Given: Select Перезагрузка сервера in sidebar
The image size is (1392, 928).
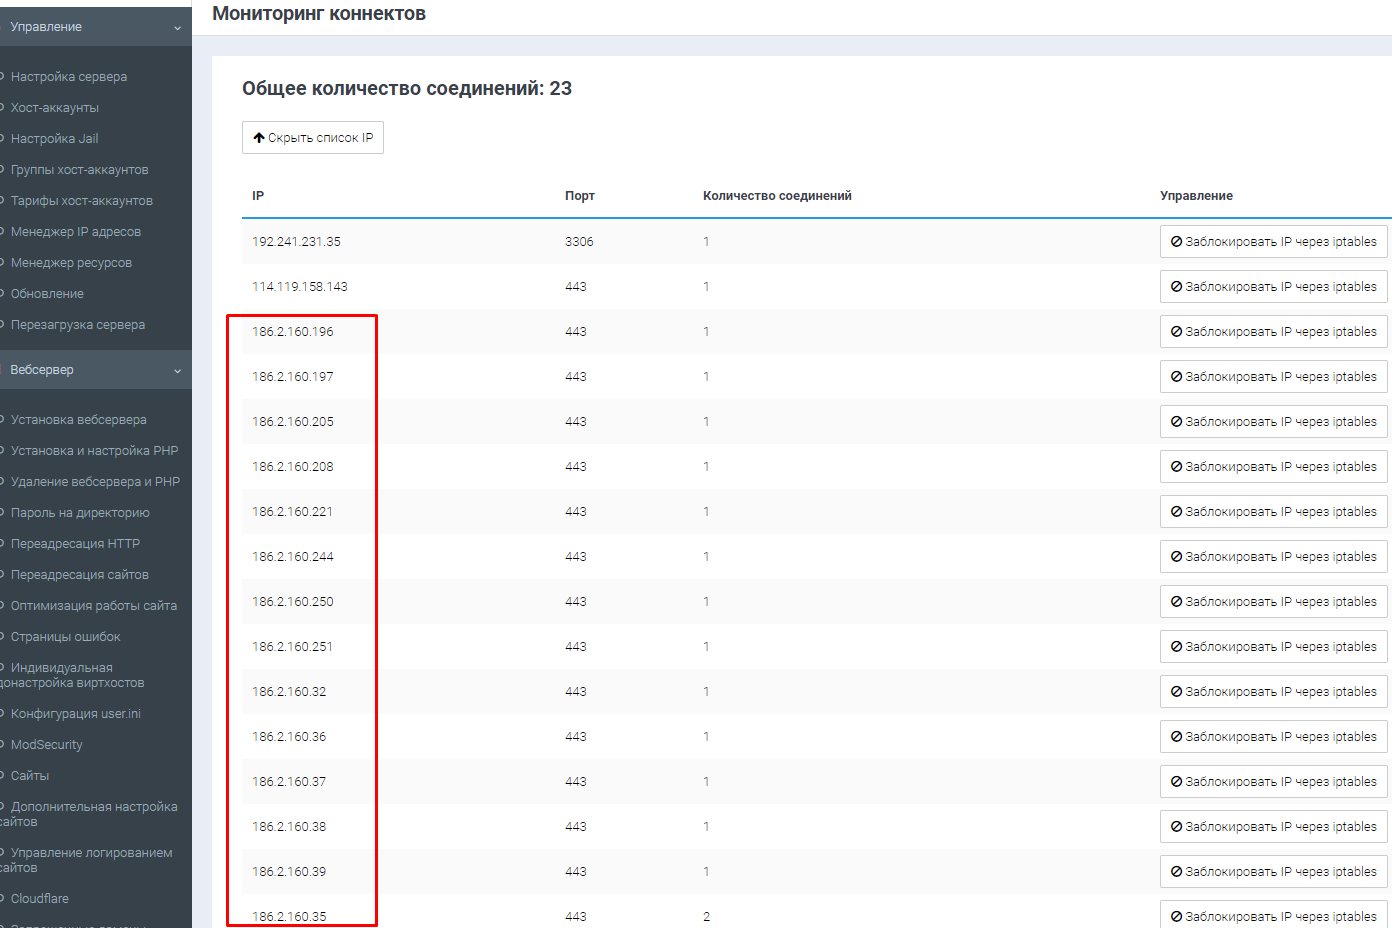Looking at the screenshot, I should (x=78, y=325).
